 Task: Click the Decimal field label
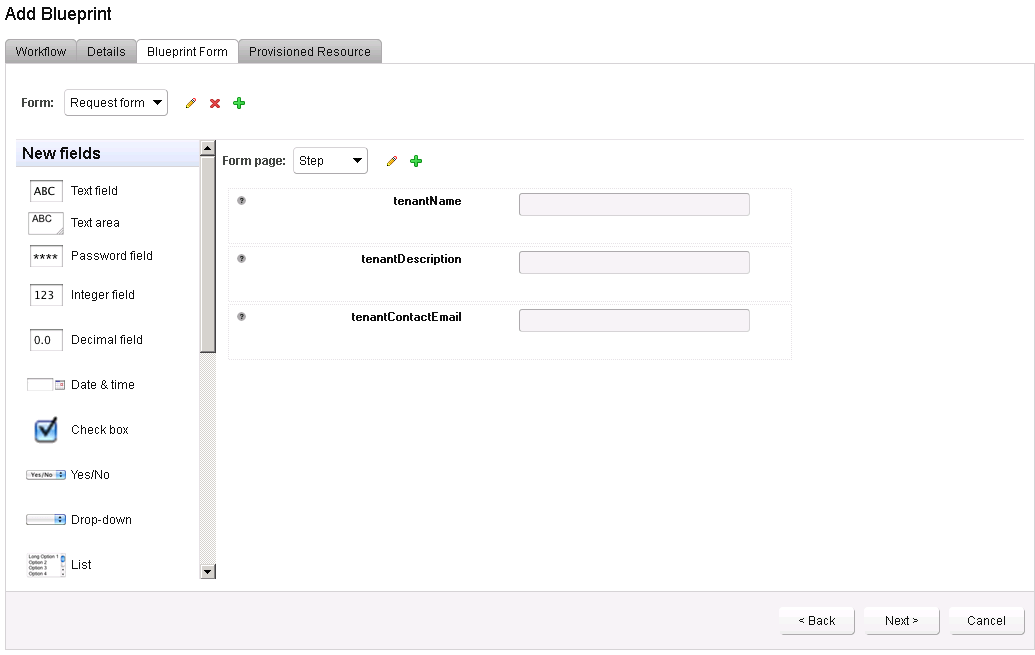click(x=107, y=340)
